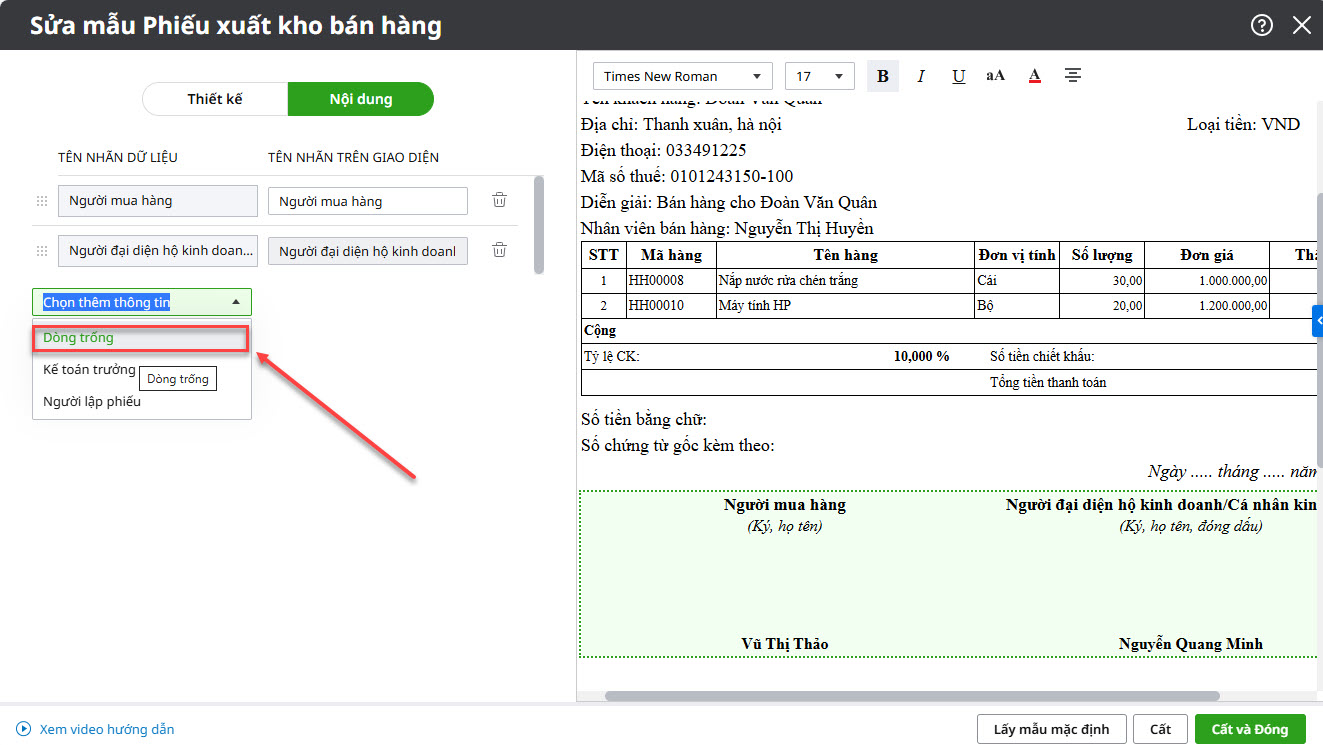Open Times New Roman font dropdown
This screenshot has width=1323, height=745.
pyautogui.click(x=682, y=76)
